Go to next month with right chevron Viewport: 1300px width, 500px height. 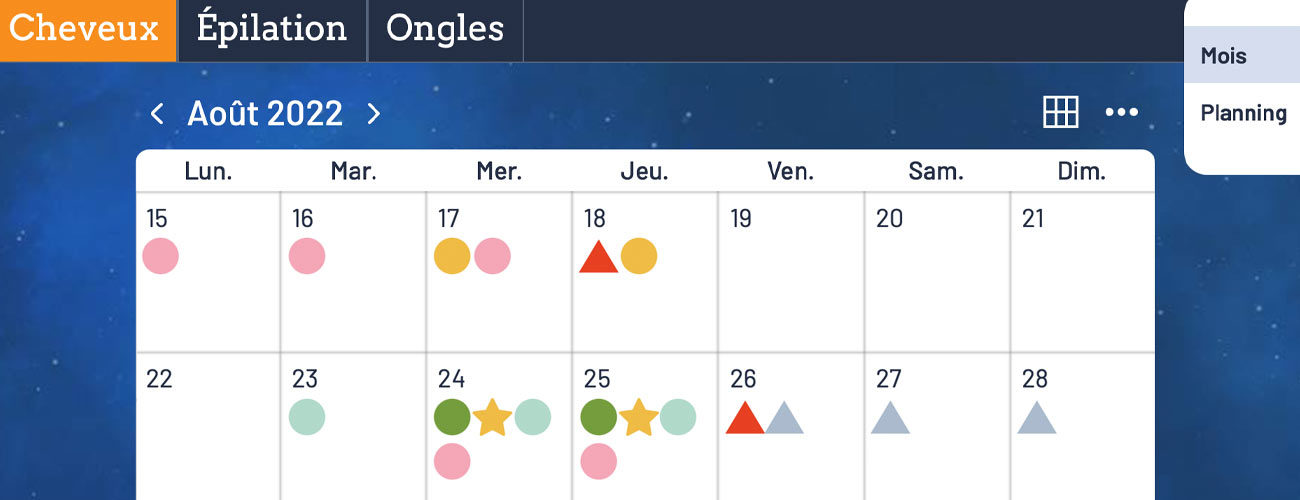tap(373, 114)
